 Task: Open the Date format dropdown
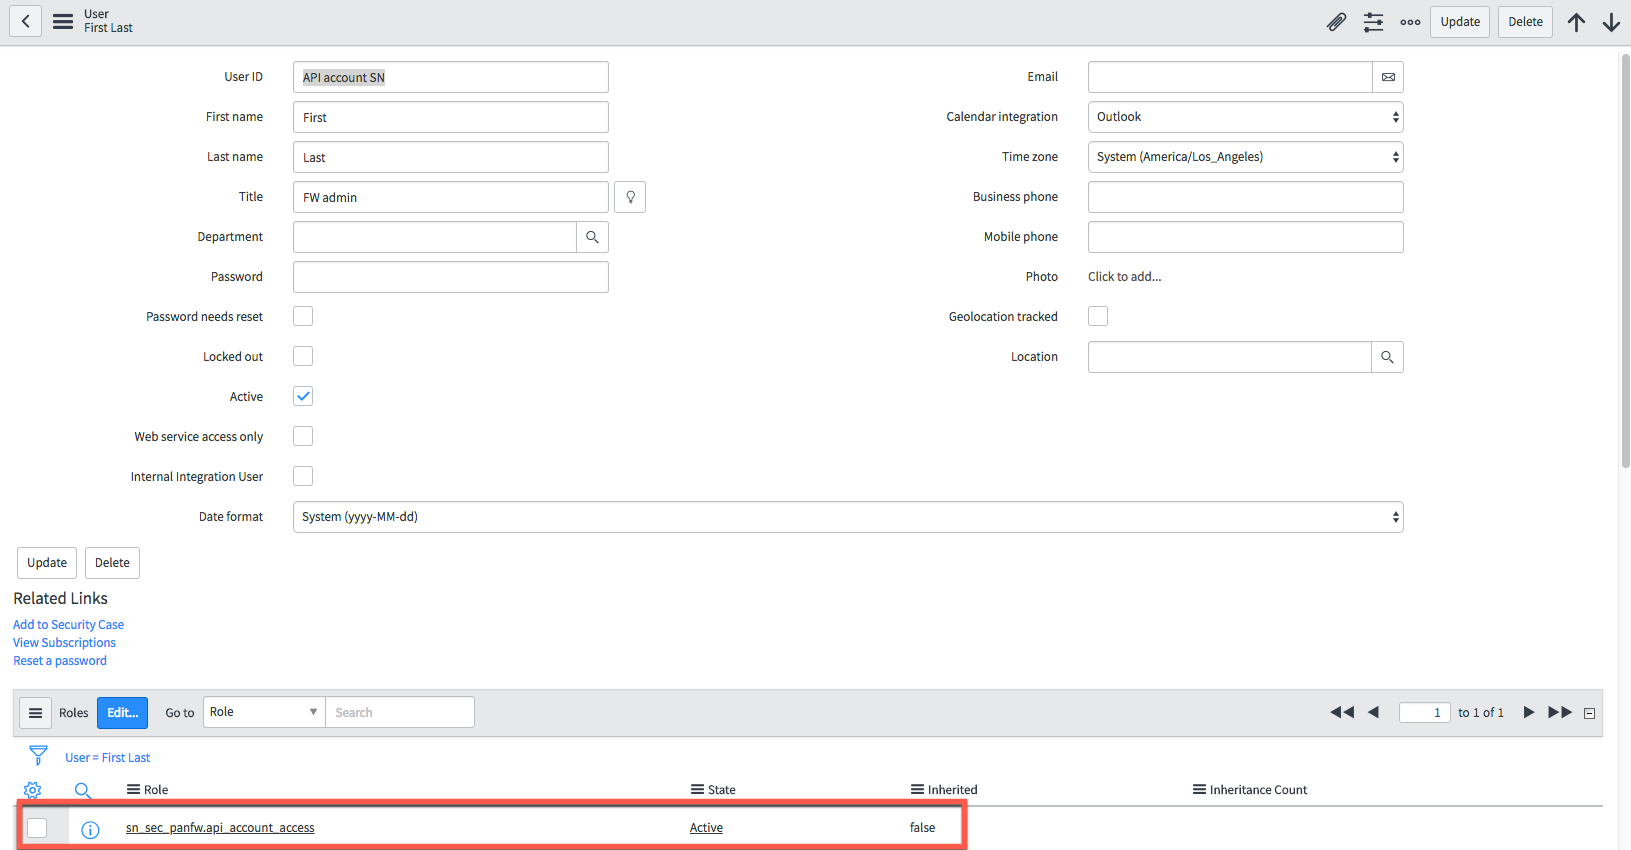(848, 517)
